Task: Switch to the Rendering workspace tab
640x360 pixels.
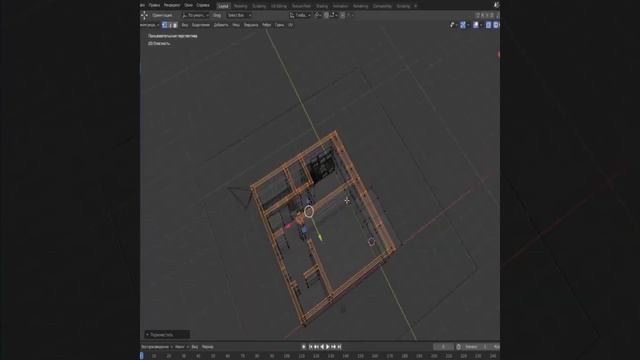Action: [x=360, y=6]
